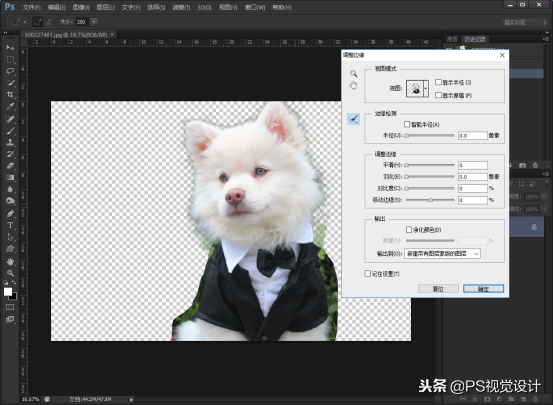The height and width of the screenshot is (405, 553).
Task: Select the Horizontal Type tool
Action: (x=10, y=225)
